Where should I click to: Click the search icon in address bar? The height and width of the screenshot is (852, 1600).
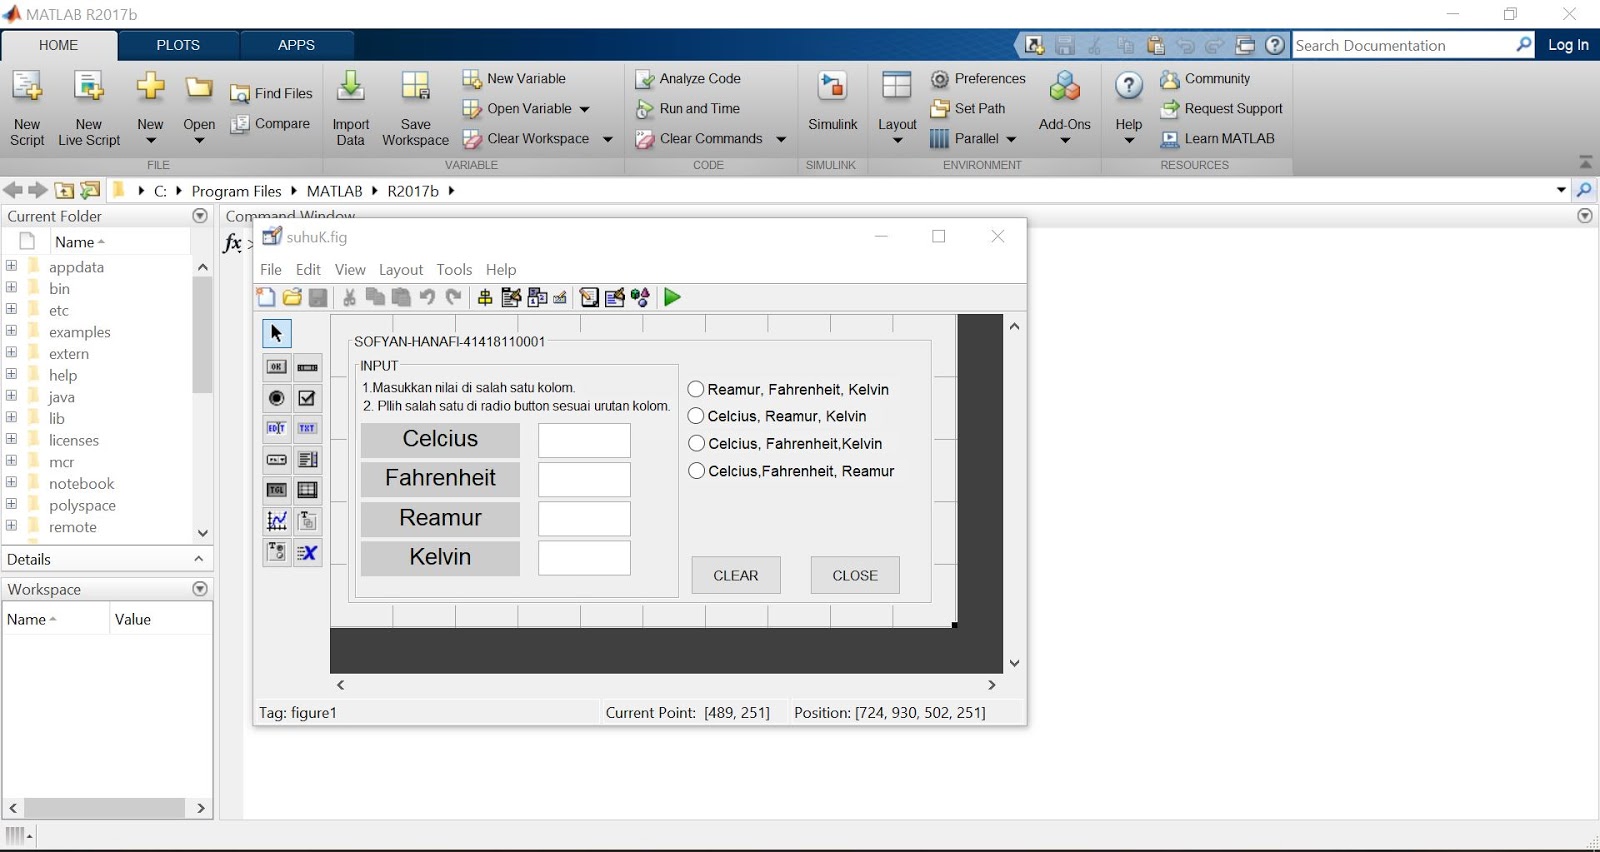click(1584, 190)
